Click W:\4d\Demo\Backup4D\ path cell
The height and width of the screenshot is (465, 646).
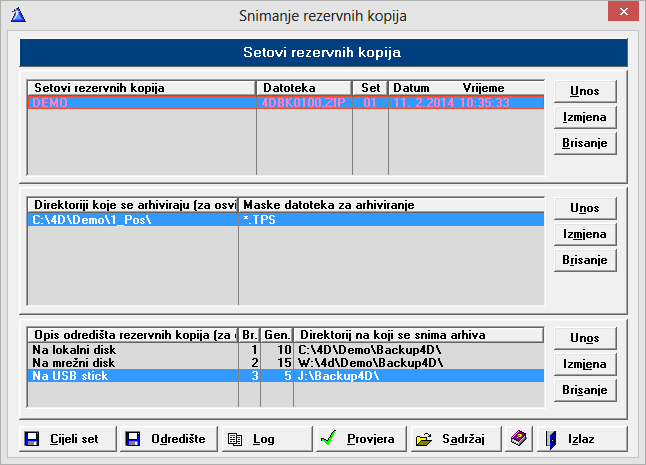coord(419,362)
